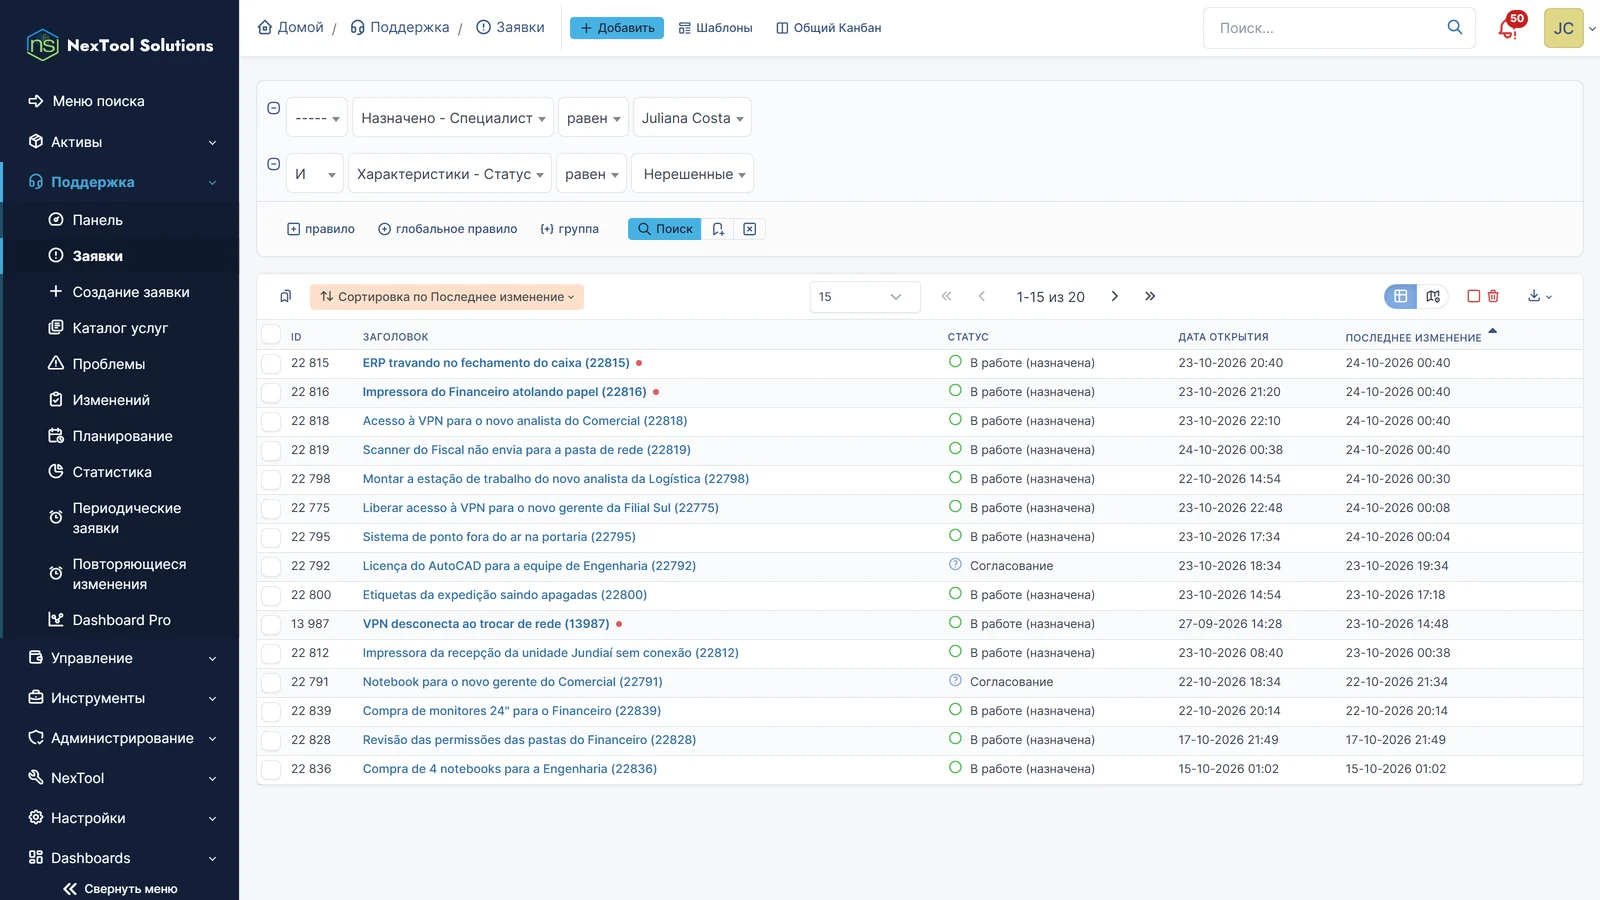Switch to map view icon
The width and height of the screenshot is (1600, 900).
click(1433, 296)
